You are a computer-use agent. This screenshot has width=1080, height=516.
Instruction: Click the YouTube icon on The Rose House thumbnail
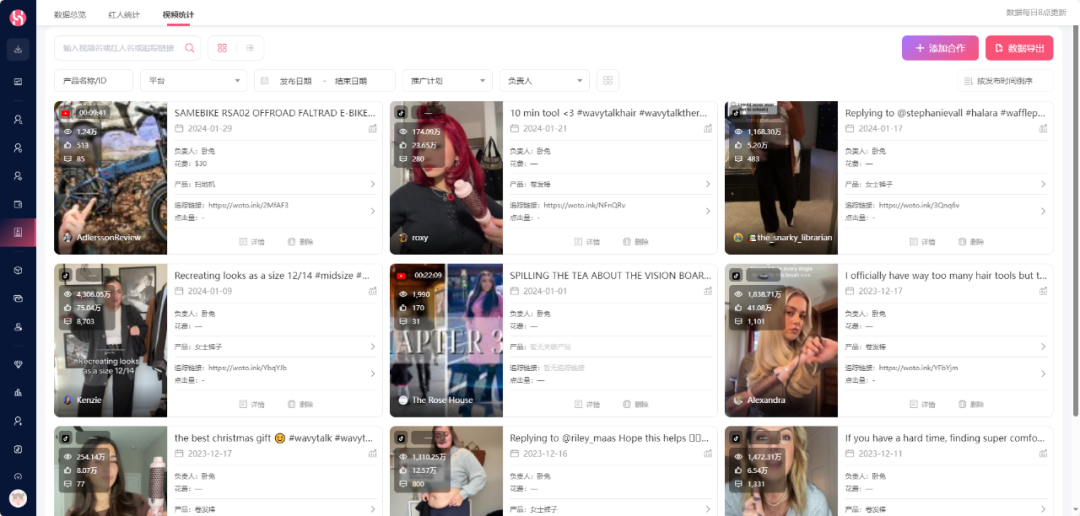coord(401,275)
